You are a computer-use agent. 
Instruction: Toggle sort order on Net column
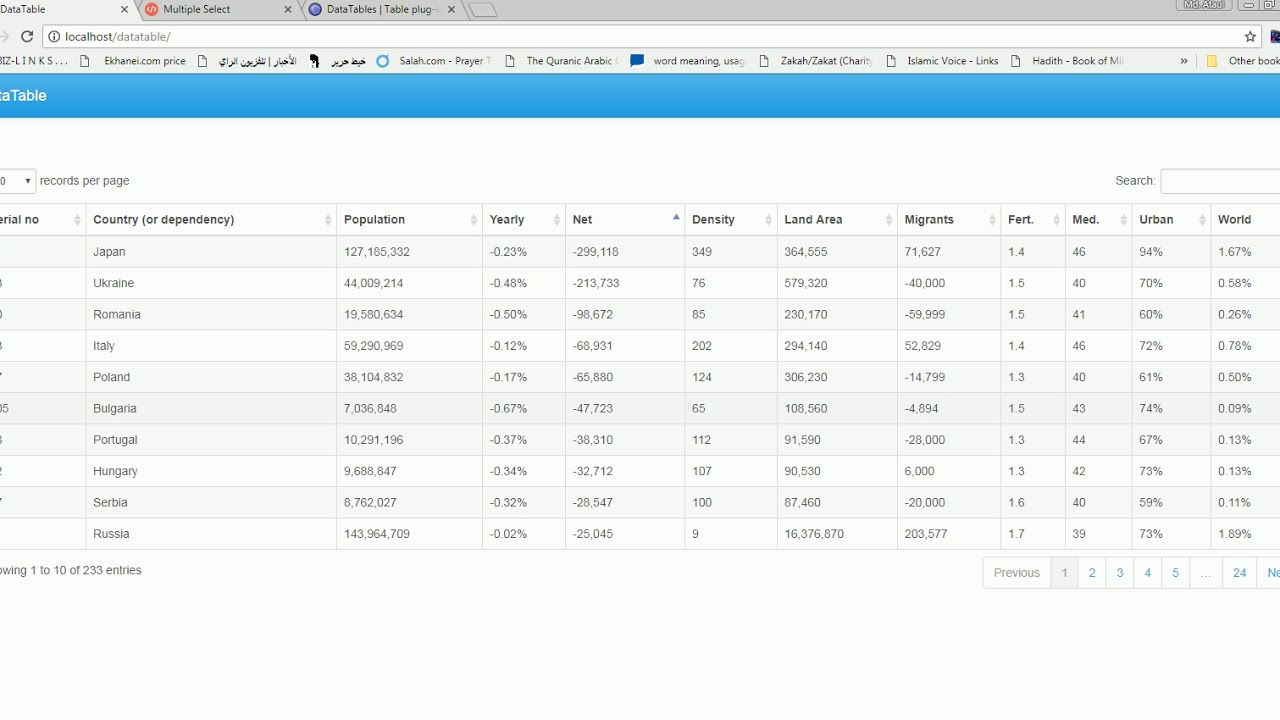tap(625, 220)
